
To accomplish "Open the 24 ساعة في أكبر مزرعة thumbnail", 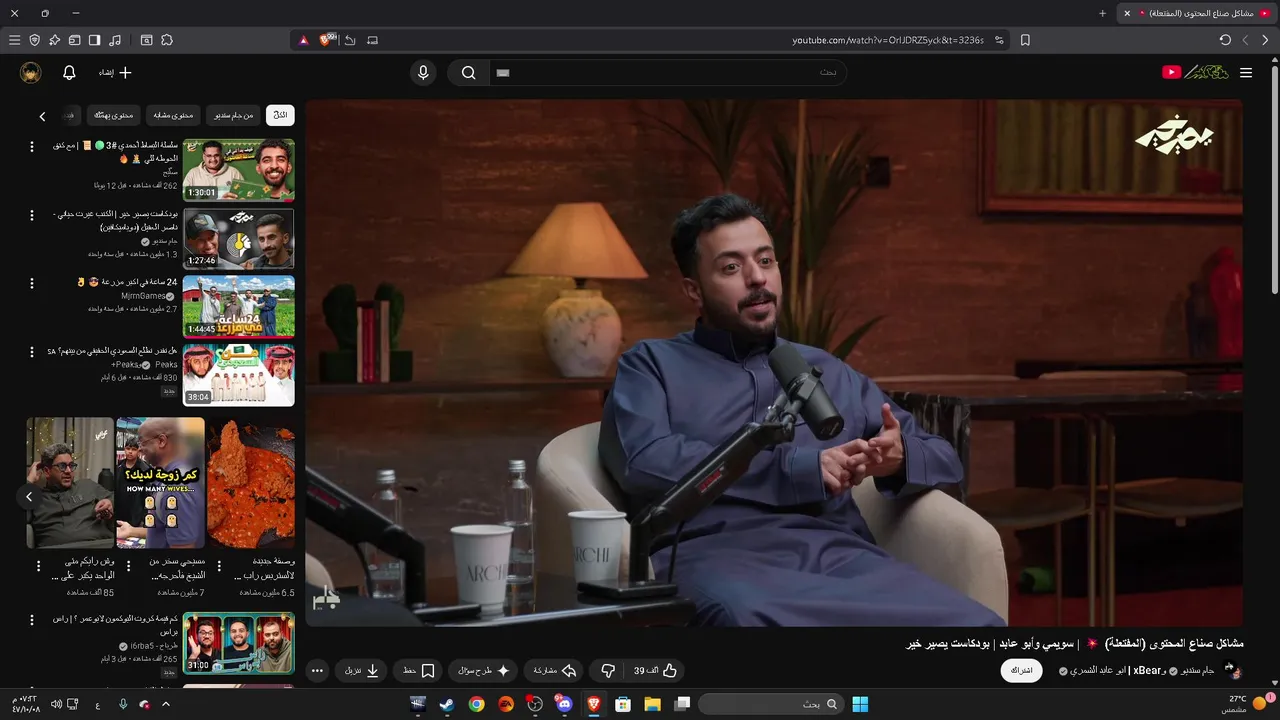I will click(x=238, y=306).
